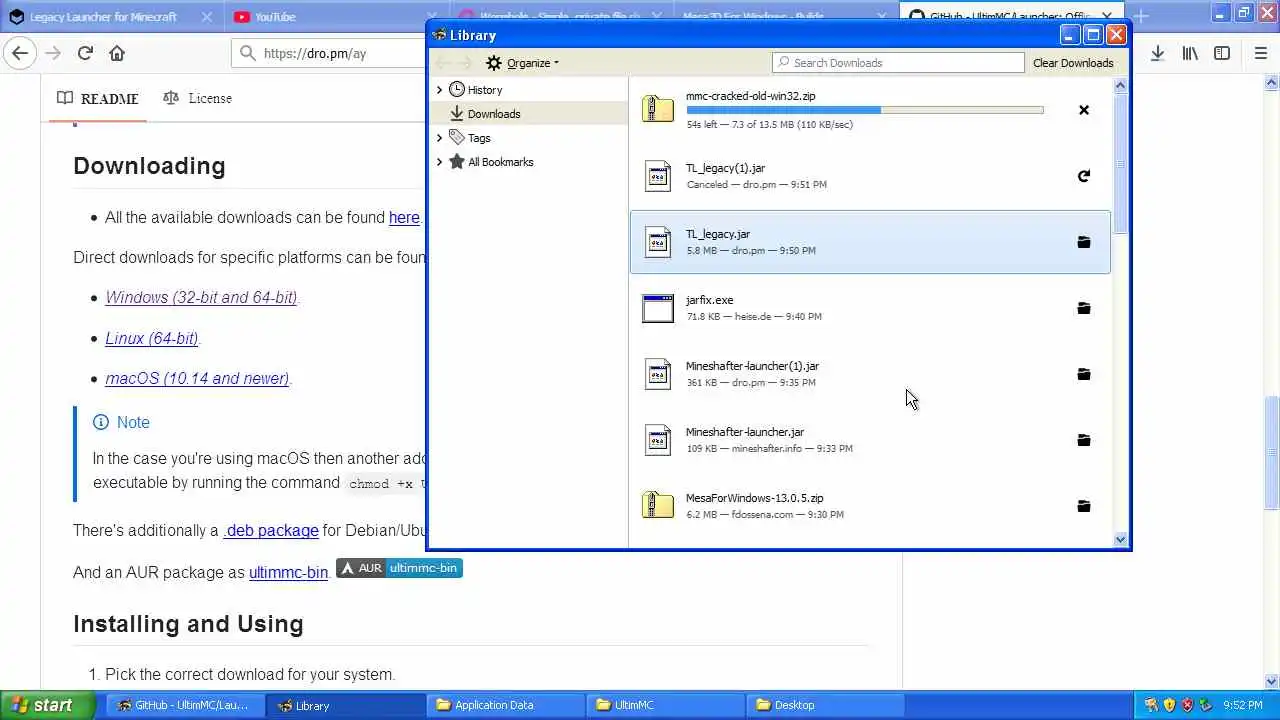Switch to UltimMC folder in taskbar
The width and height of the screenshot is (1280, 720).
click(665, 705)
